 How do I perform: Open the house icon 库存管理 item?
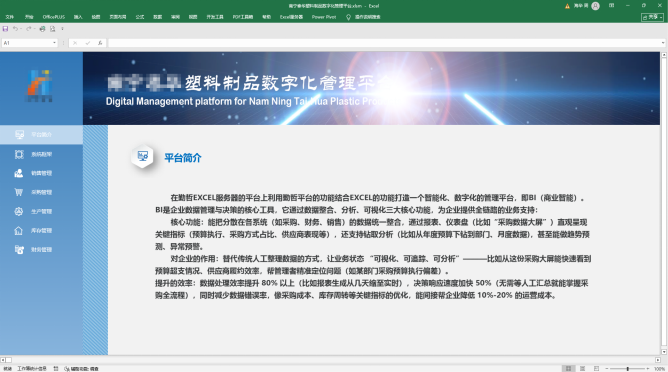19,231
